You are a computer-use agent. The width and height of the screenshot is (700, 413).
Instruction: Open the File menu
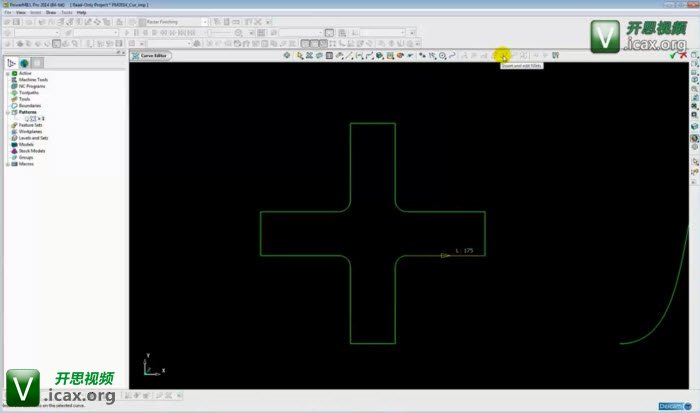coord(7,12)
